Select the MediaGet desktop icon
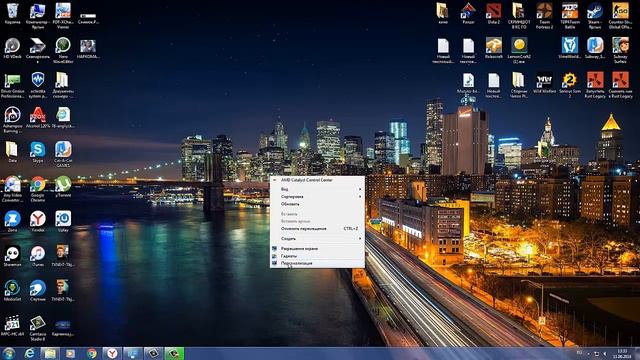 12,291
